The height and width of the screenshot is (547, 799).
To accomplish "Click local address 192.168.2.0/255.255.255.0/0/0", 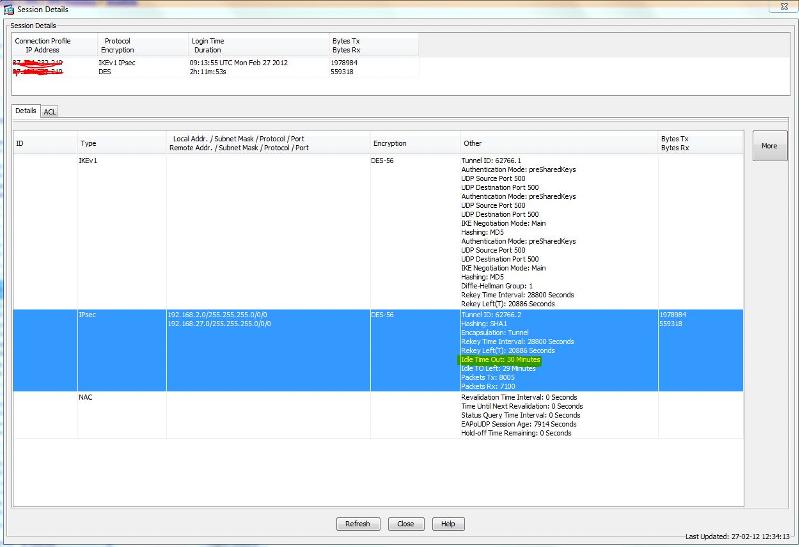I will (218, 315).
